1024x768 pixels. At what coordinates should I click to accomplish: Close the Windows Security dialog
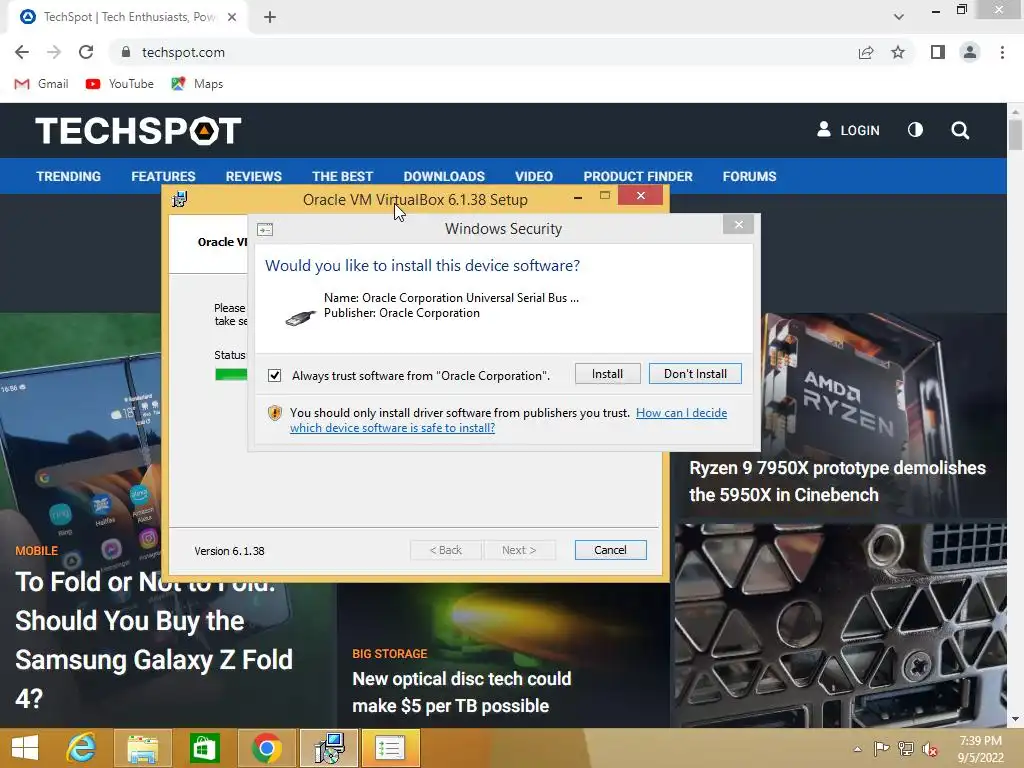pyautogui.click(x=738, y=225)
